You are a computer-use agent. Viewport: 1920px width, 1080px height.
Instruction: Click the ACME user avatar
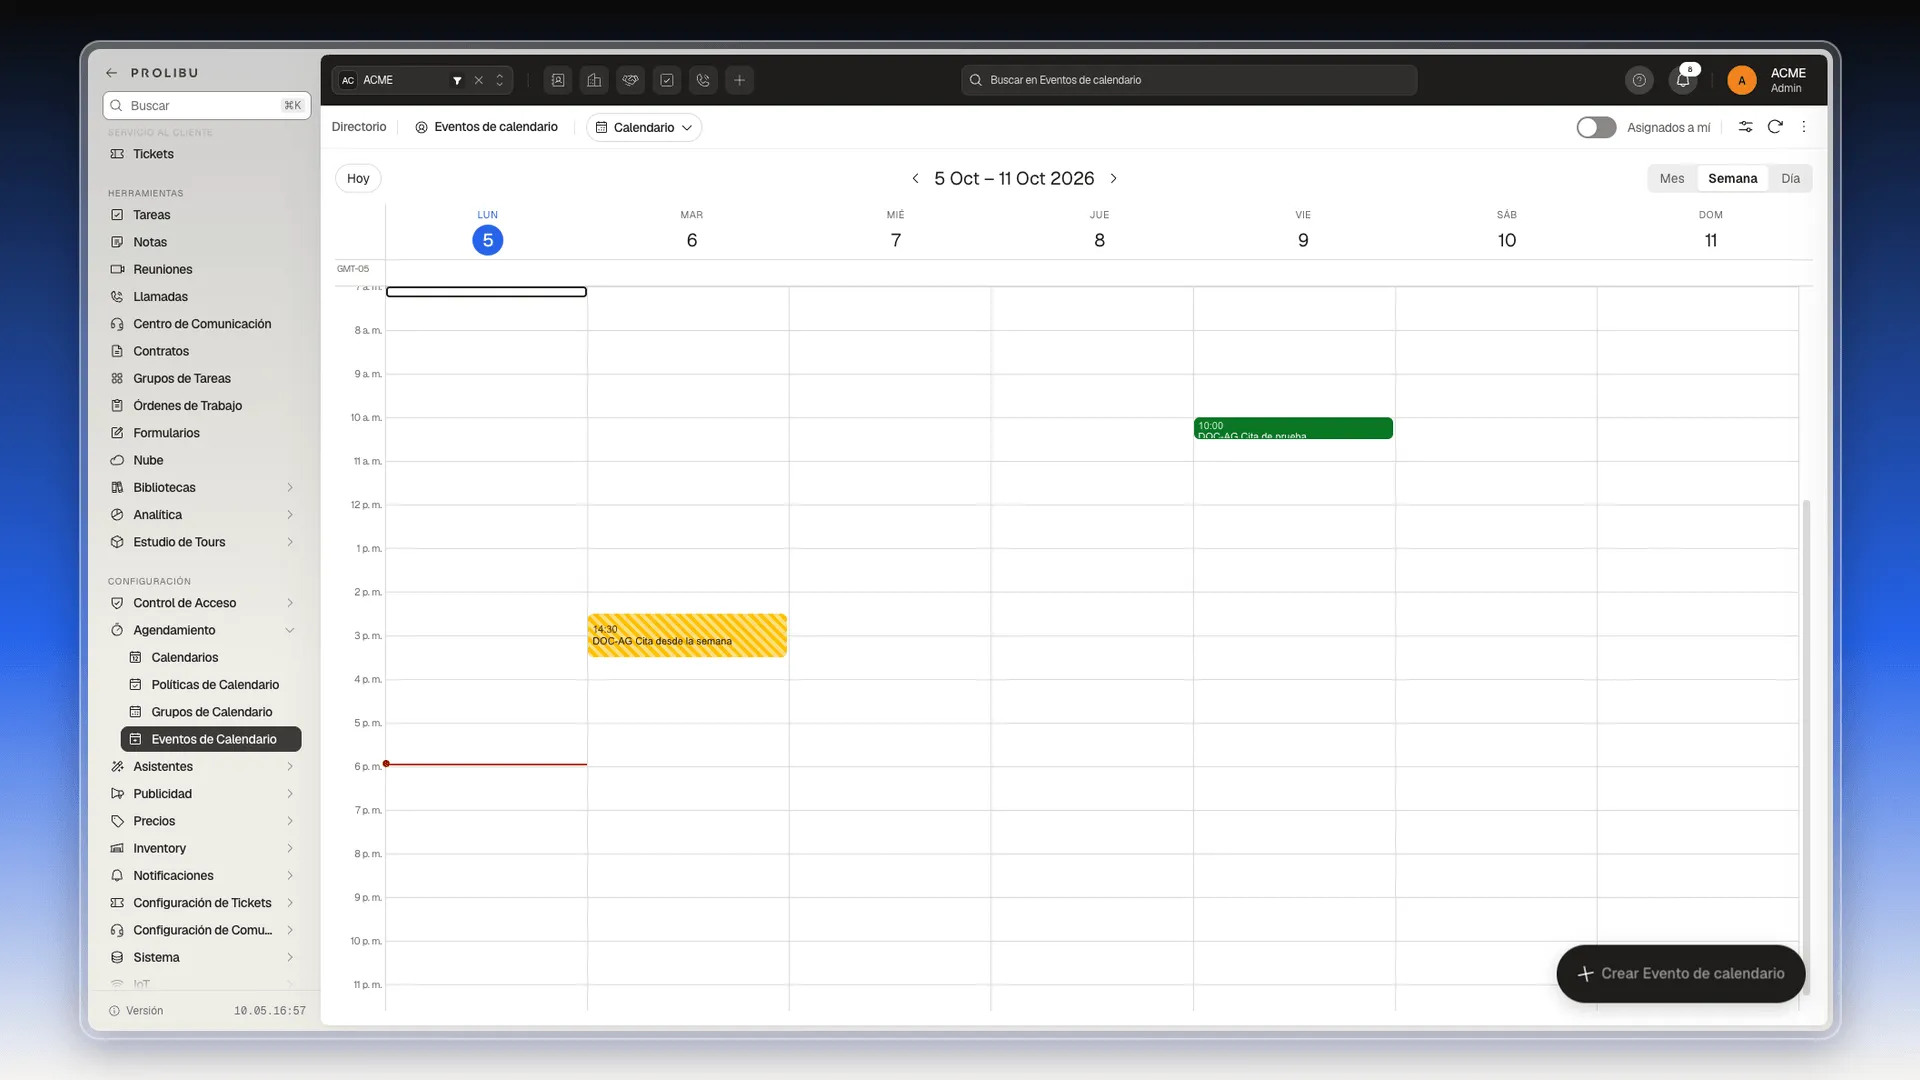click(1741, 80)
